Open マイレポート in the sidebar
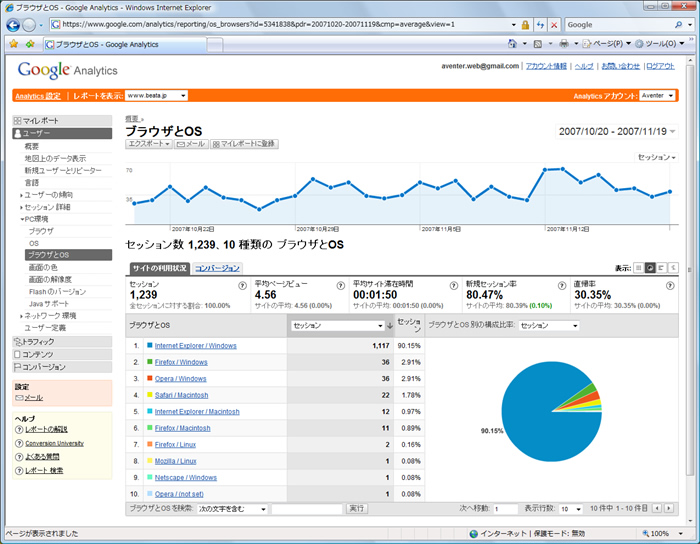Image resolution: width=700 pixels, height=544 pixels. 62,120
